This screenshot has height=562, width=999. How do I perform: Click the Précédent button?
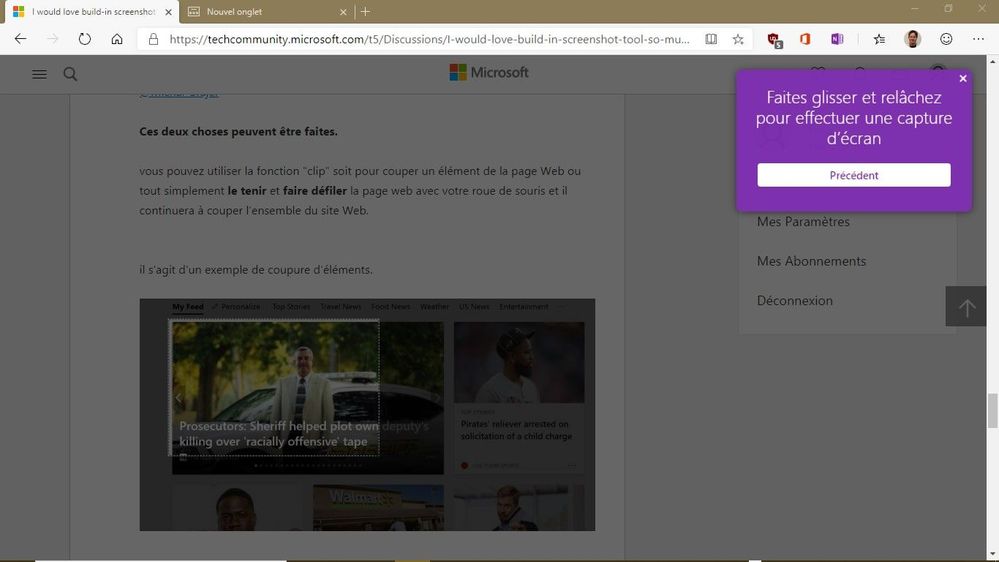click(x=854, y=175)
